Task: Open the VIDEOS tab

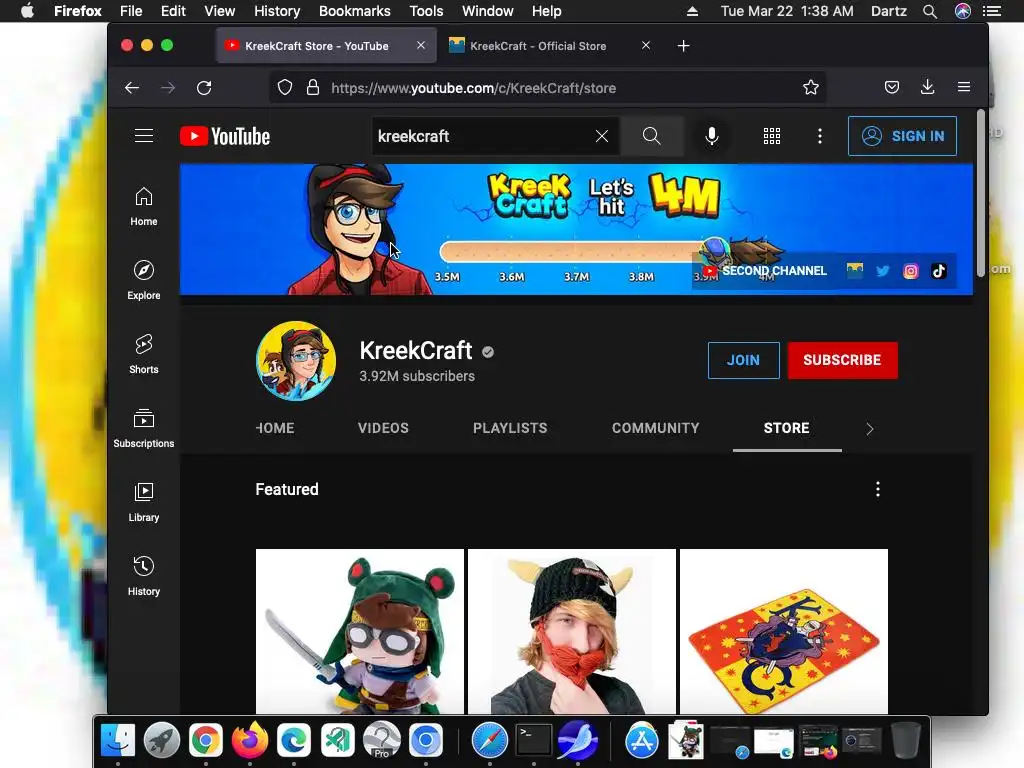Action: (383, 428)
